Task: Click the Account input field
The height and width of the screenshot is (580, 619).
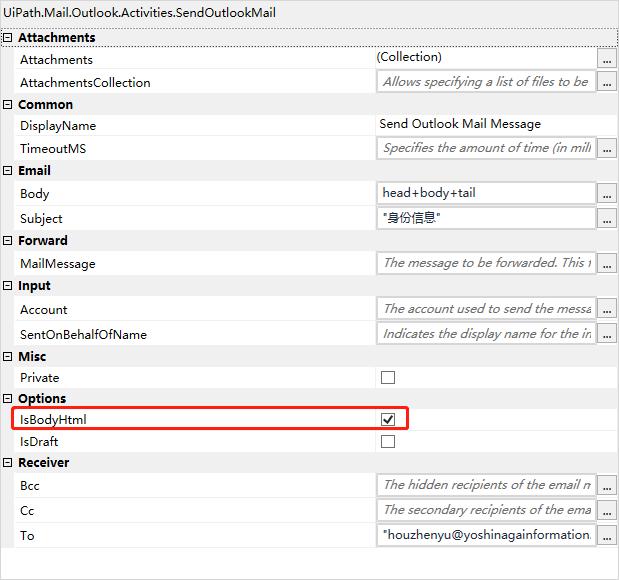Action: pos(486,309)
